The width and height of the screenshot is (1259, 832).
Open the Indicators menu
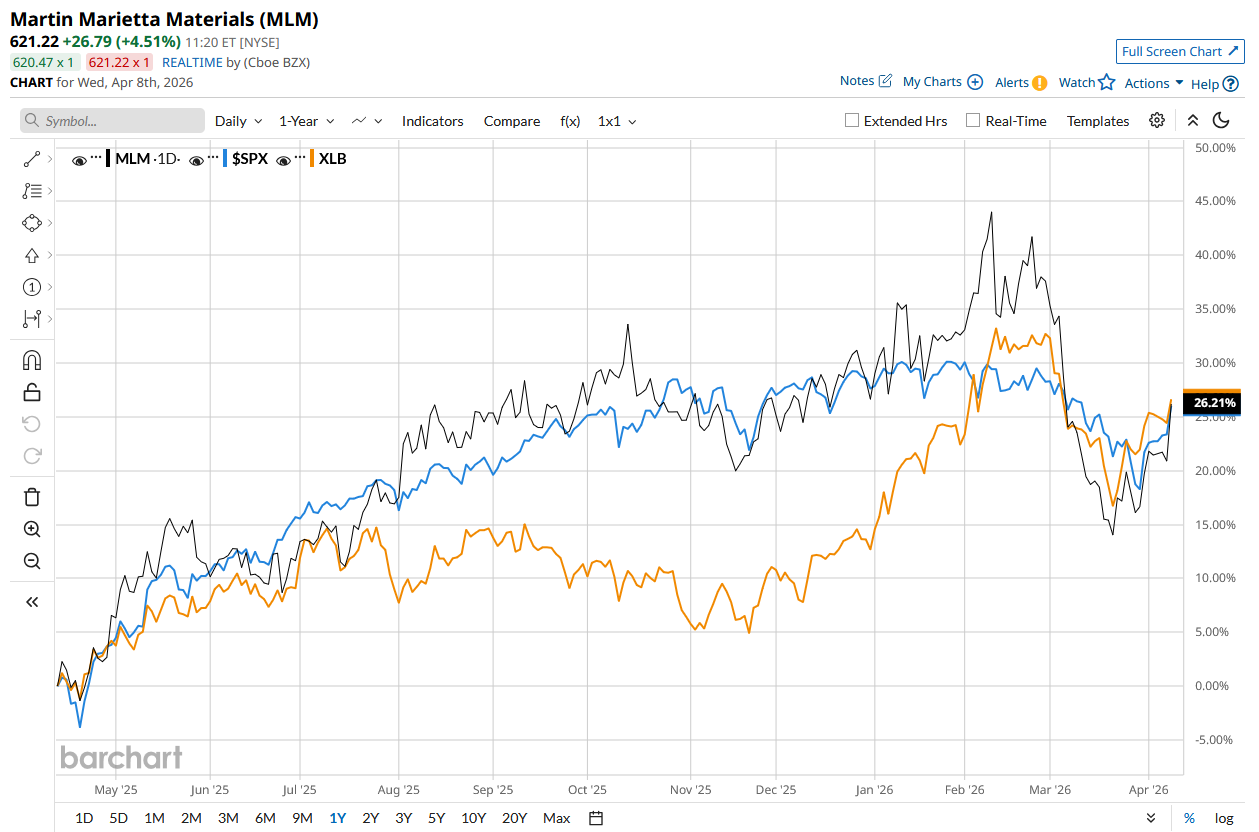[x=432, y=121]
